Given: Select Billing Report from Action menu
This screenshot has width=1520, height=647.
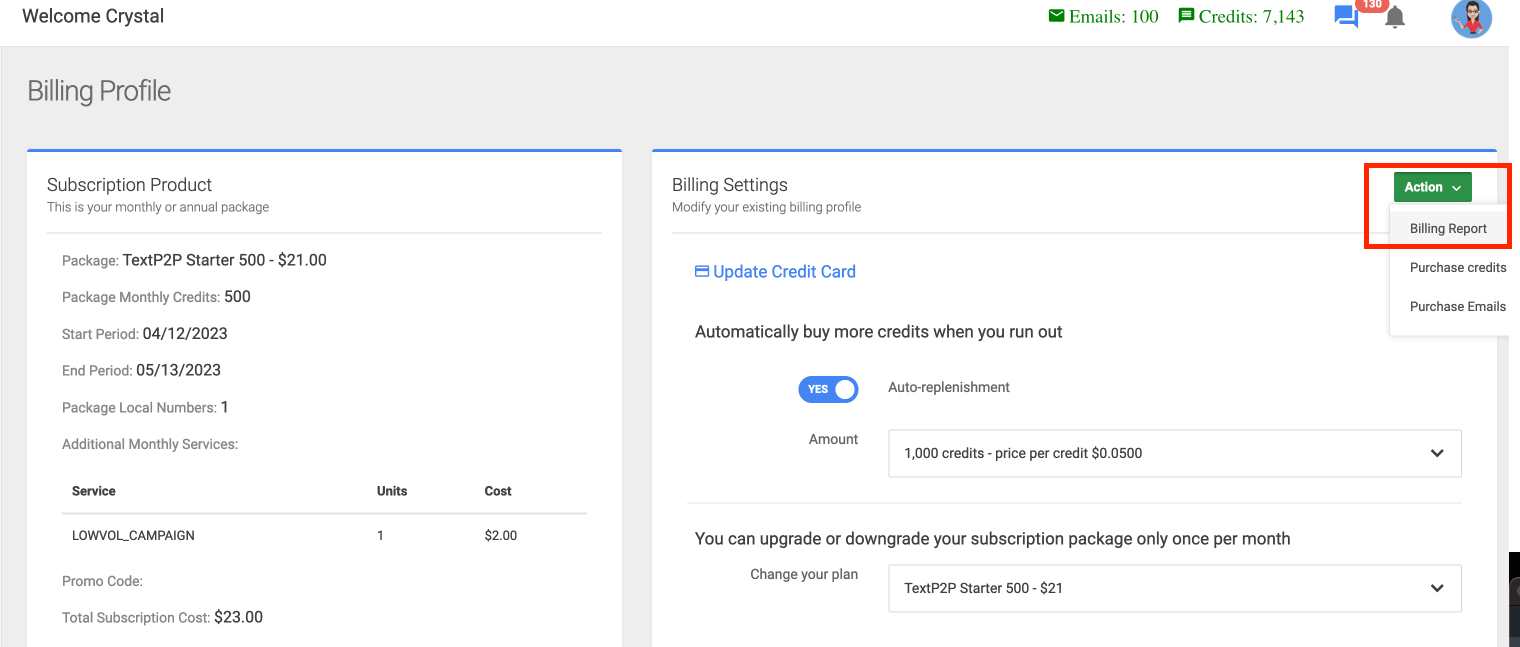Looking at the screenshot, I should point(1448,228).
